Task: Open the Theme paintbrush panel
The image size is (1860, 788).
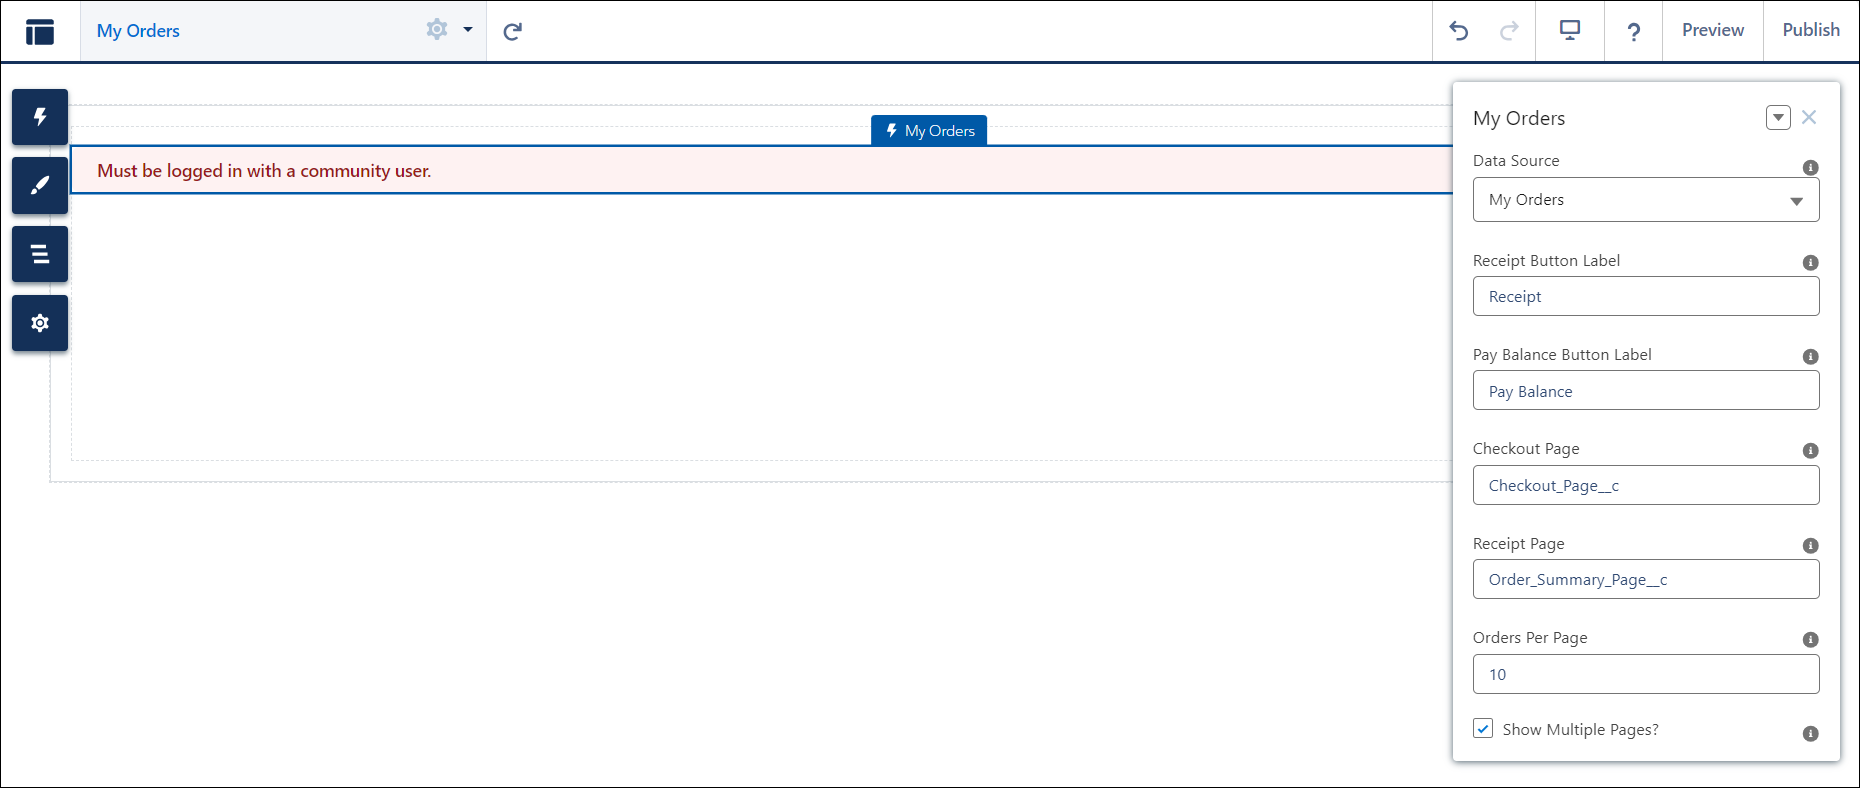Action: [40, 186]
